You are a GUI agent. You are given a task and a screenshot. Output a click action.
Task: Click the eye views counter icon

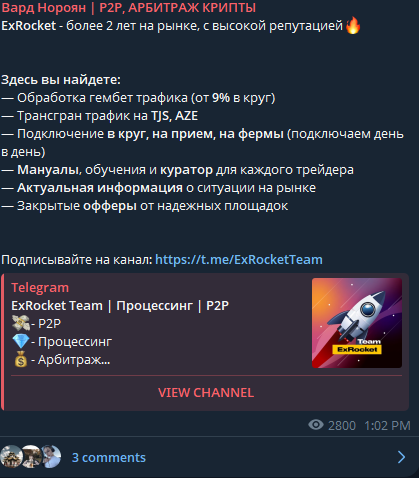click(316, 425)
